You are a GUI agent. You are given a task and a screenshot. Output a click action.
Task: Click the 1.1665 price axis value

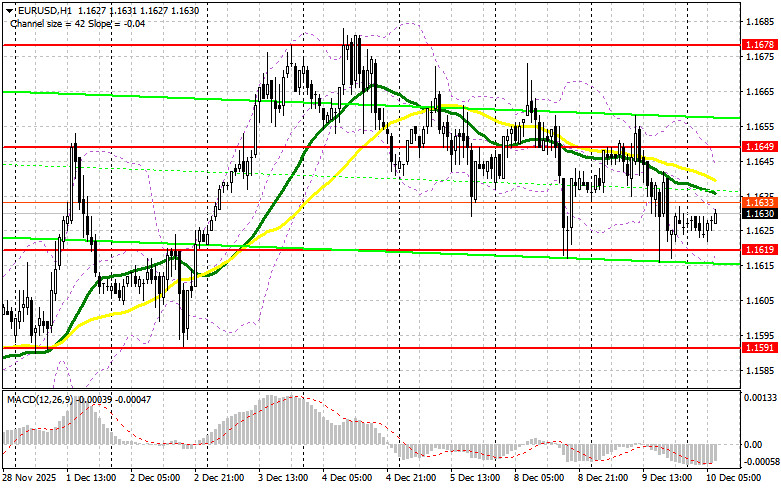coord(760,92)
